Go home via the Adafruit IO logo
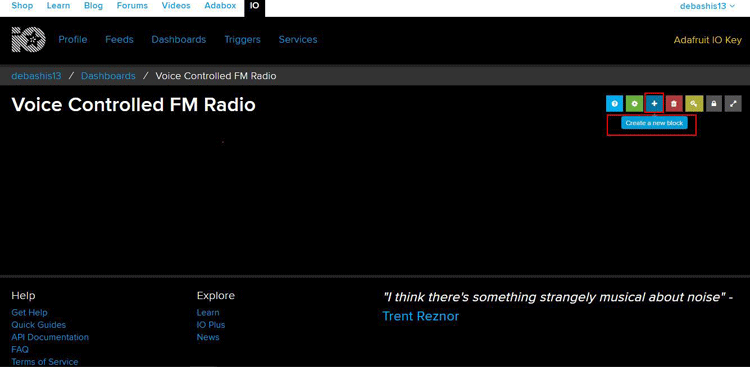 point(28,40)
